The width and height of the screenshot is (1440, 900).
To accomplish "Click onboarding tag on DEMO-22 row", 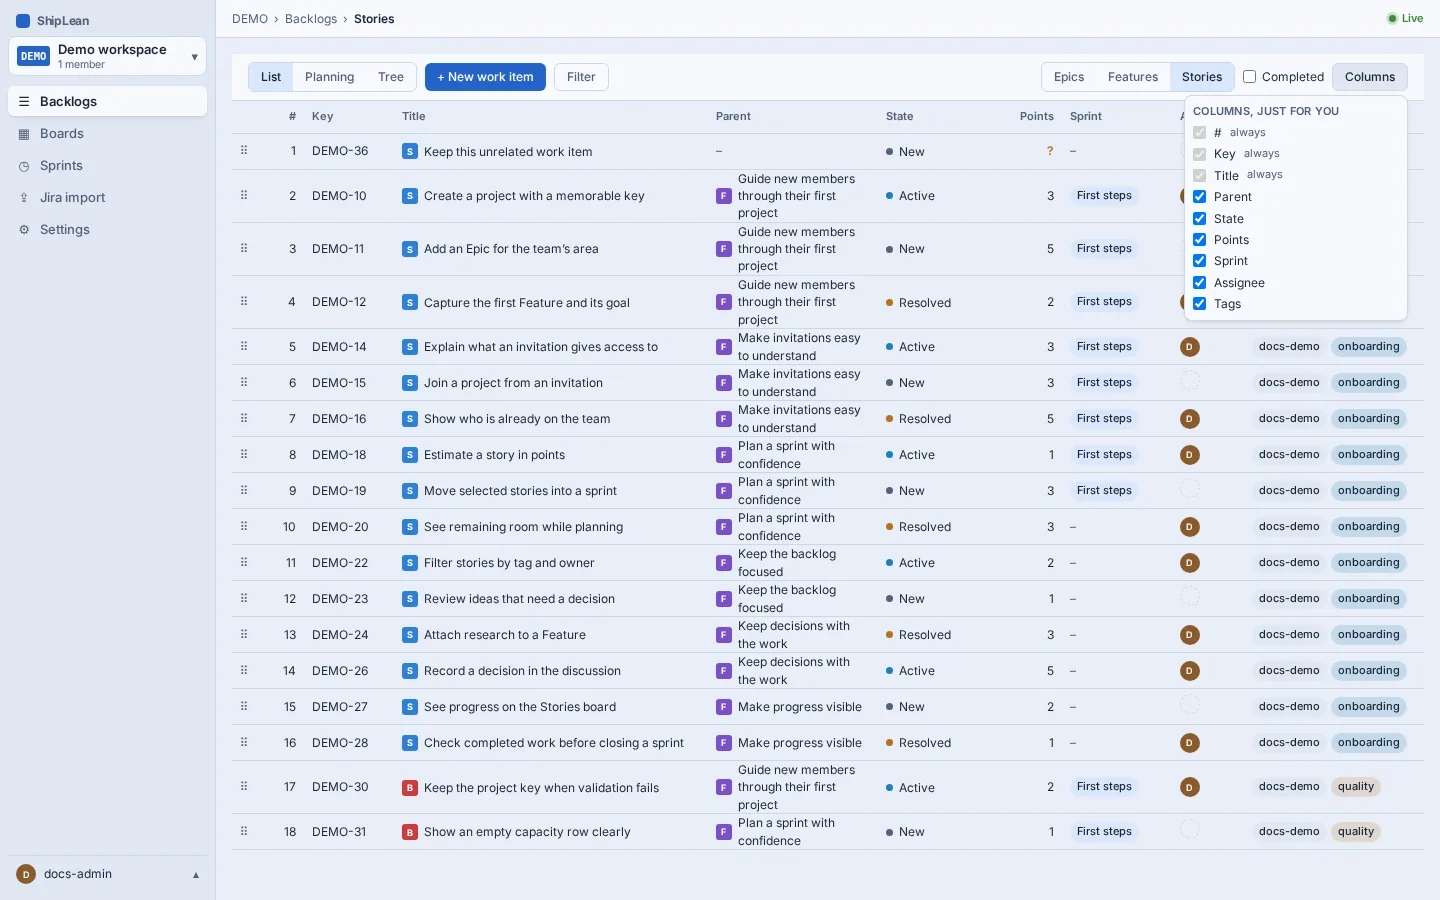I will coord(1369,563).
